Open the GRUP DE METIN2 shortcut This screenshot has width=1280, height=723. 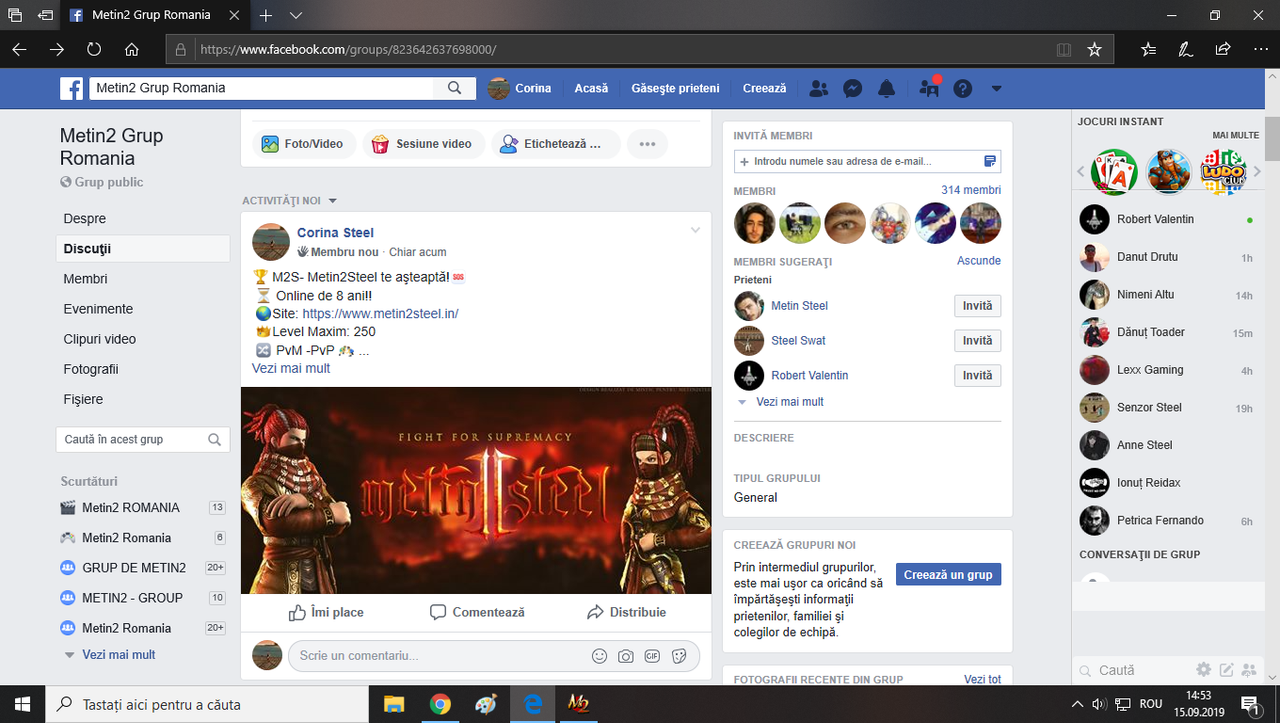pos(134,568)
